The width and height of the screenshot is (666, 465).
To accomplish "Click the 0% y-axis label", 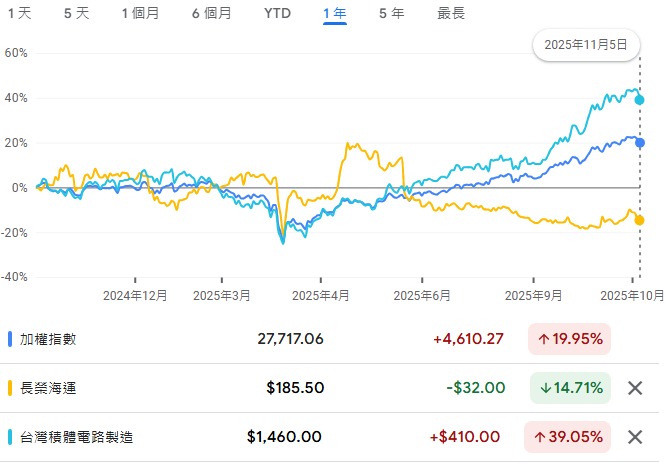I will pyautogui.click(x=20, y=188).
